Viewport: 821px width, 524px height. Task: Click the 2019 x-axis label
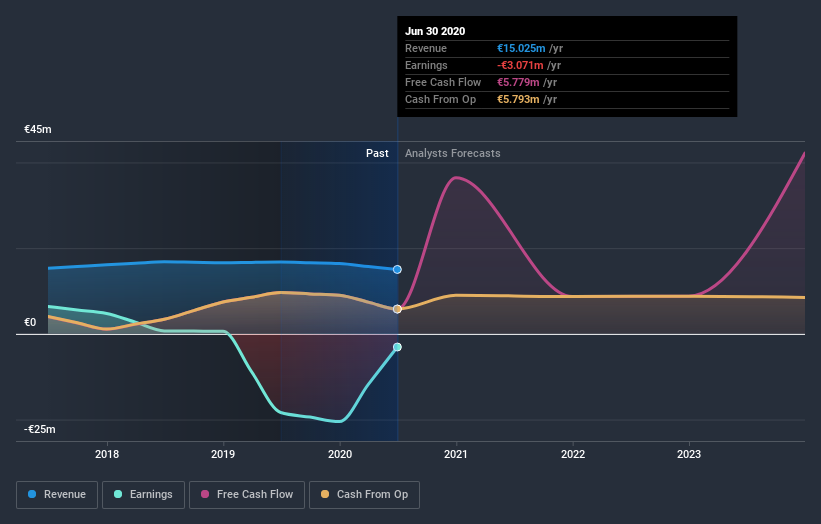223,454
